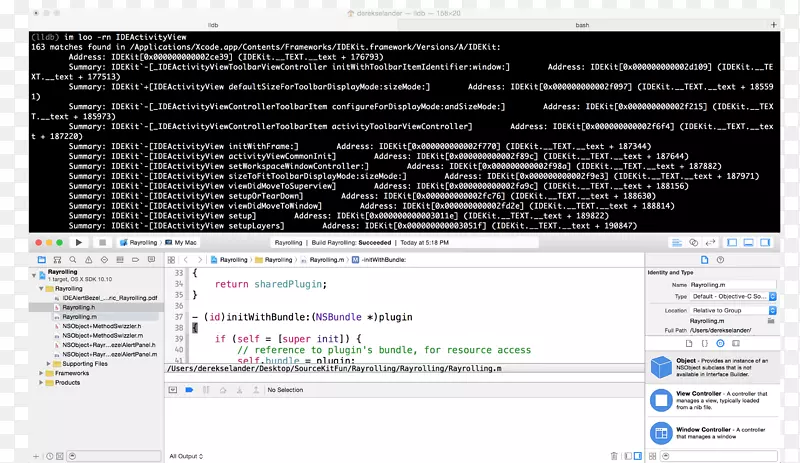Image resolution: width=800 pixels, height=463 pixels.
Task: Toggle the breakpoints activation button in debug bar
Action: coord(188,390)
